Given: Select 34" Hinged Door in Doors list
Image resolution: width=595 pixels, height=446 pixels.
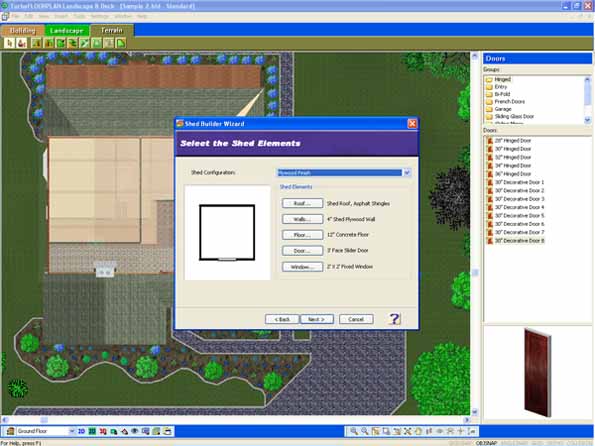Looking at the screenshot, I should [513, 165].
